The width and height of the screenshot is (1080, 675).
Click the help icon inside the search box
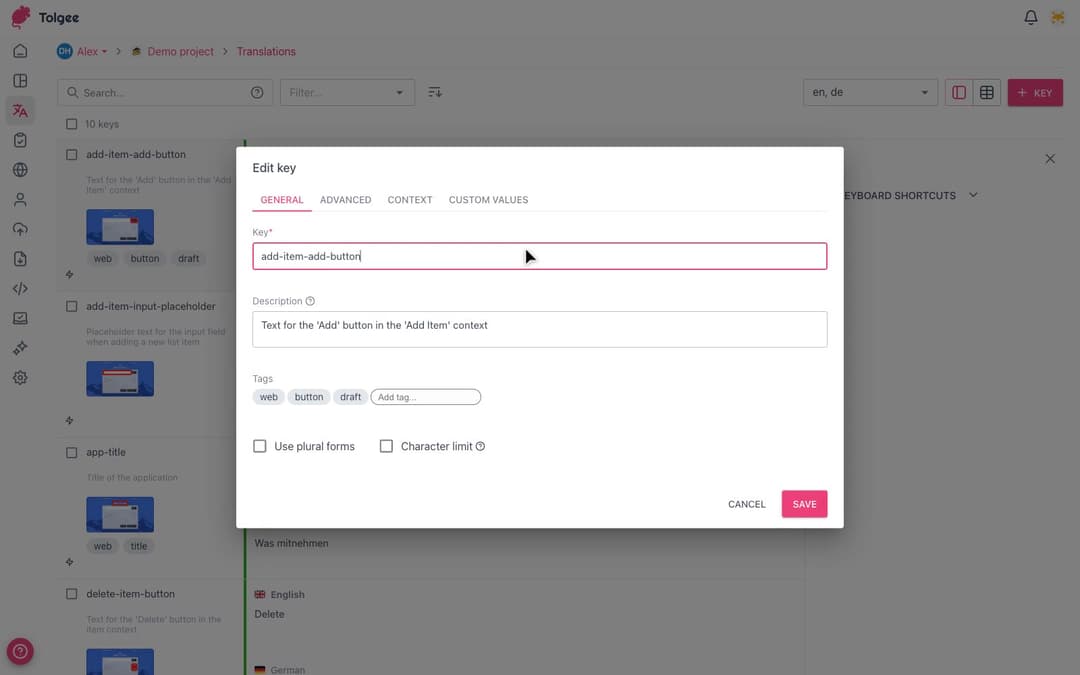click(x=257, y=92)
